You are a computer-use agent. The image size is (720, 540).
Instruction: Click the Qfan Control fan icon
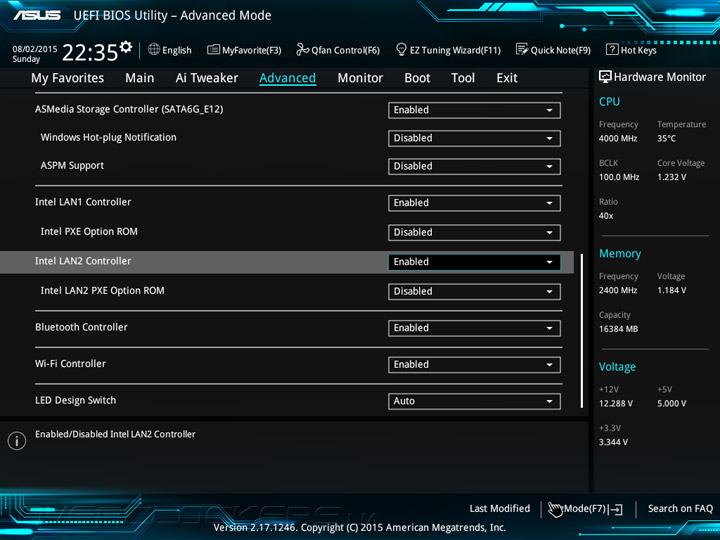point(302,49)
